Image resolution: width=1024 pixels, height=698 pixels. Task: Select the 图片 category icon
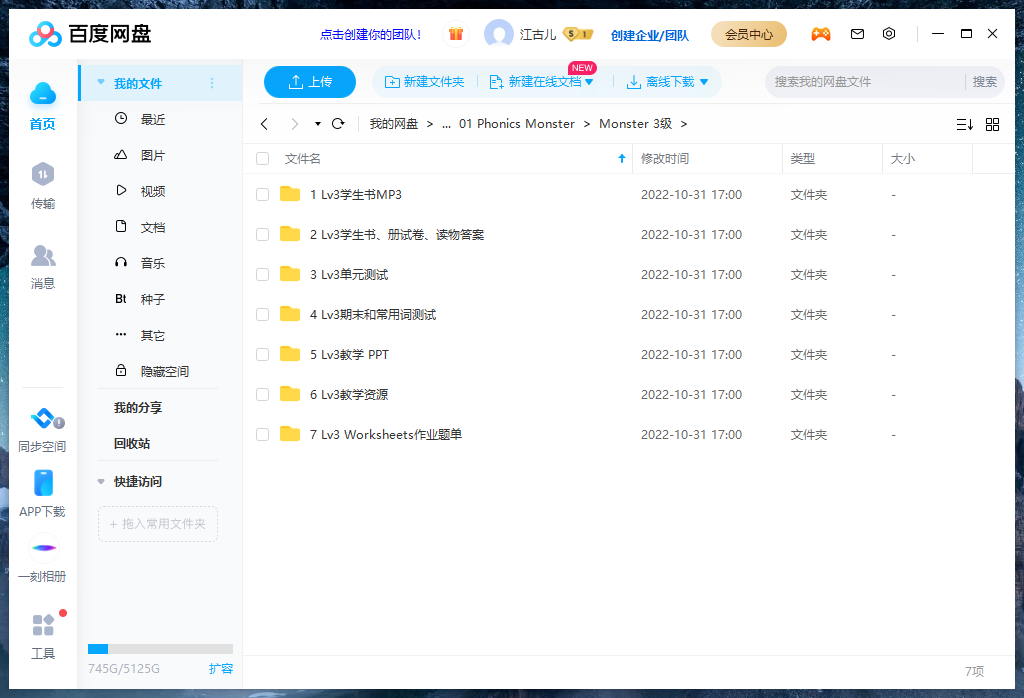120,155
